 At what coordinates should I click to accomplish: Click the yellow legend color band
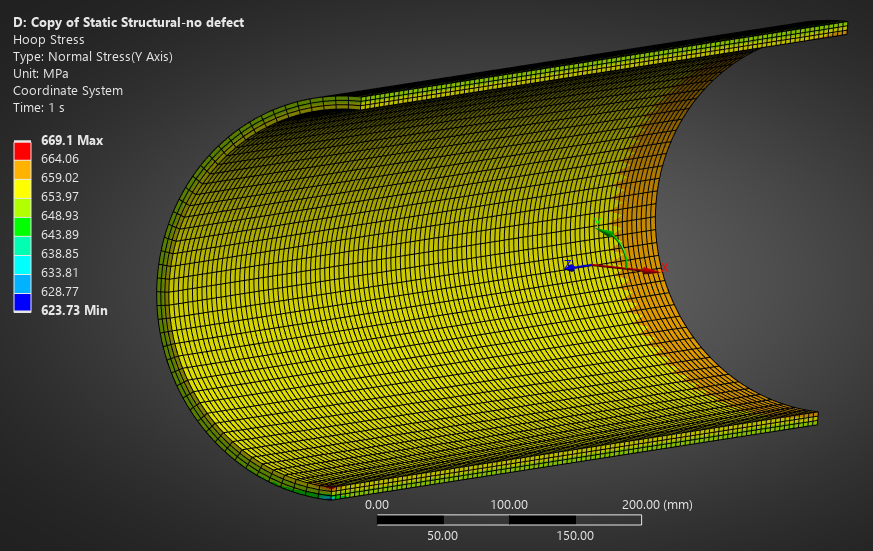[22, 189]
